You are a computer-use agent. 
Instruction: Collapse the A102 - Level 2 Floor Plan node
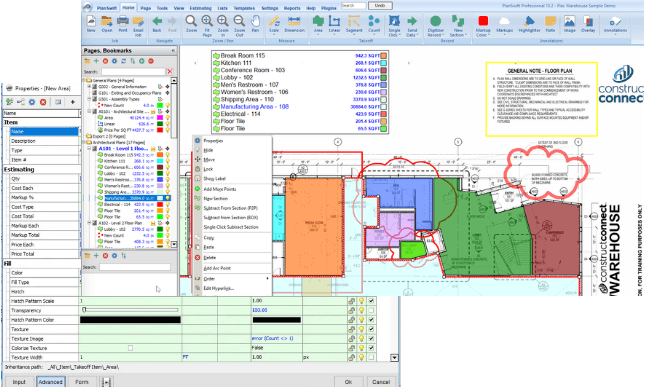88,223
